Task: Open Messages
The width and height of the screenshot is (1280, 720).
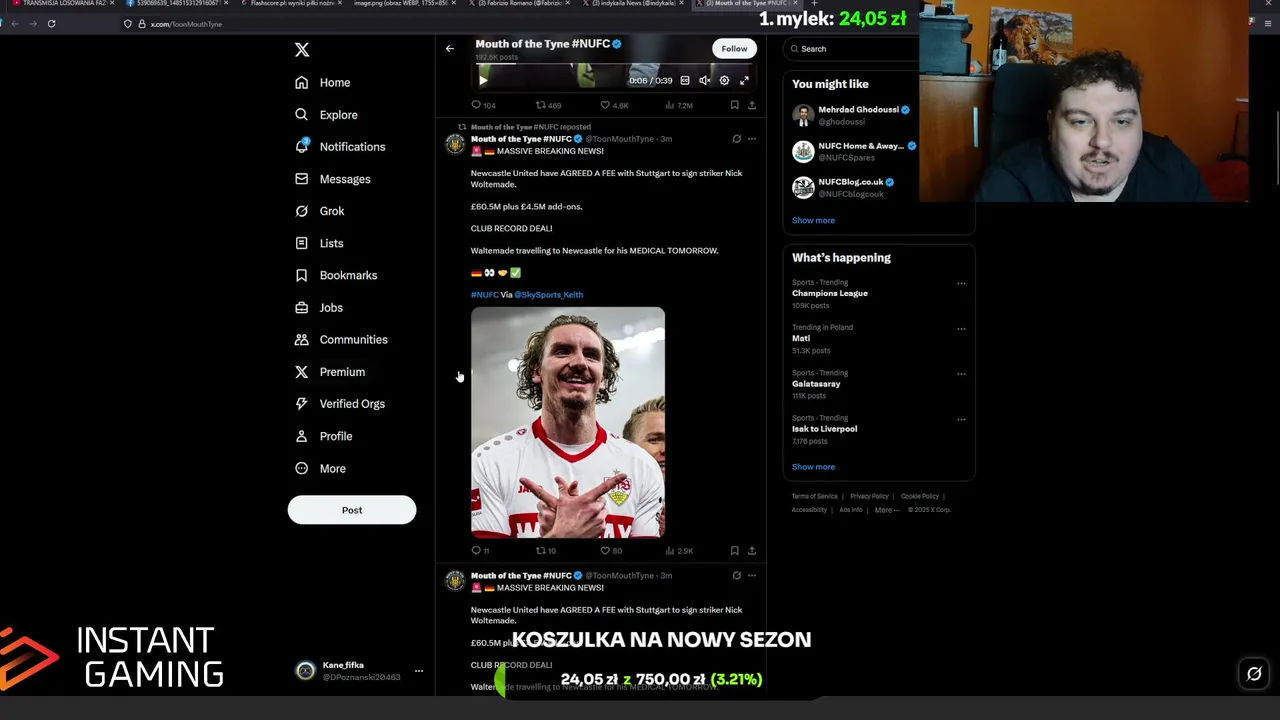Action: [332, 179]
